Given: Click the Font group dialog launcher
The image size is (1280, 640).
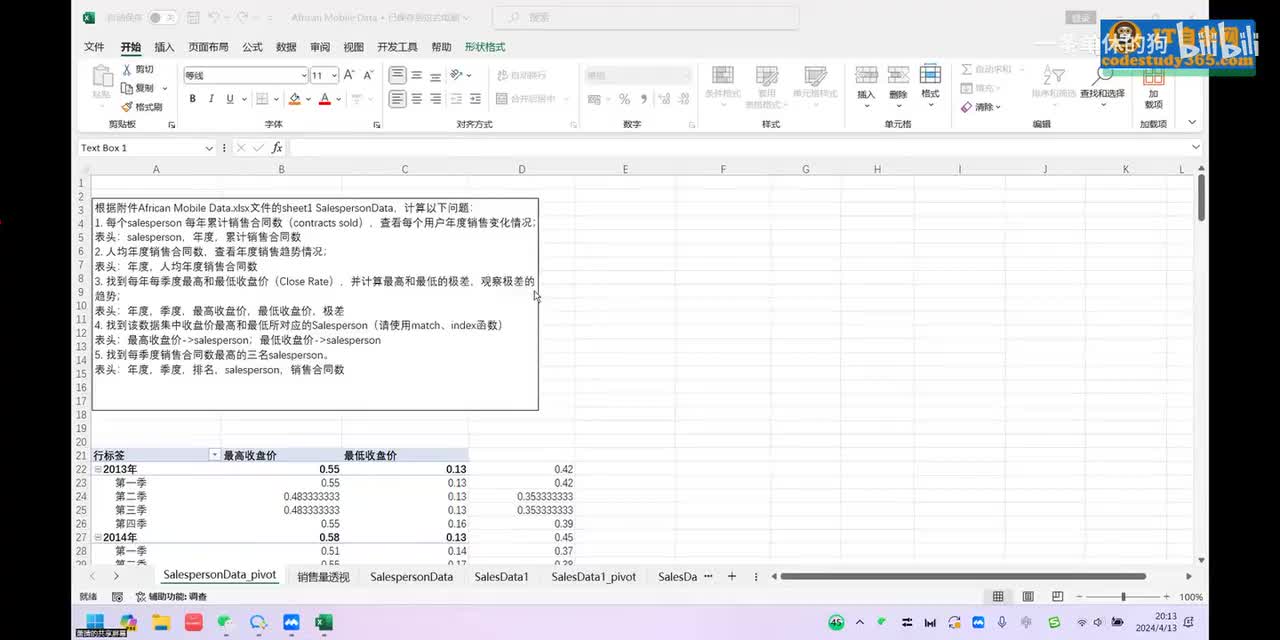Looking at the screenshot, I should (377, 125).
